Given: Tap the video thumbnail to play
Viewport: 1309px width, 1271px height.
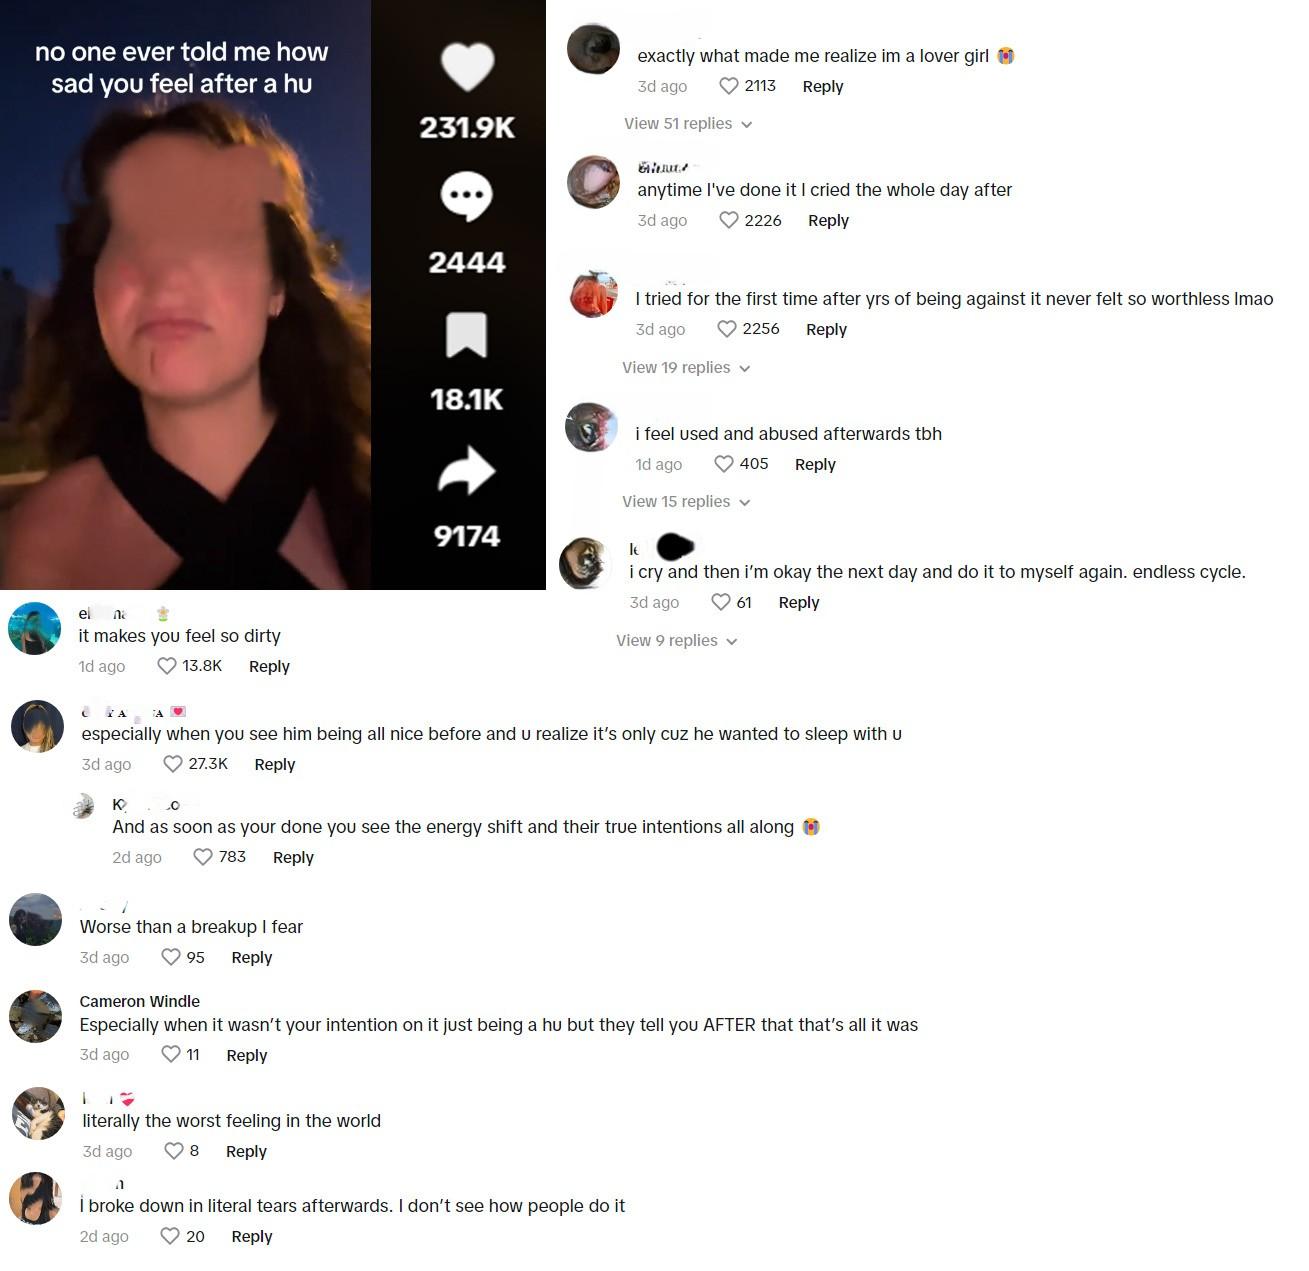Looking at the screenshot, I should [185, 295].
